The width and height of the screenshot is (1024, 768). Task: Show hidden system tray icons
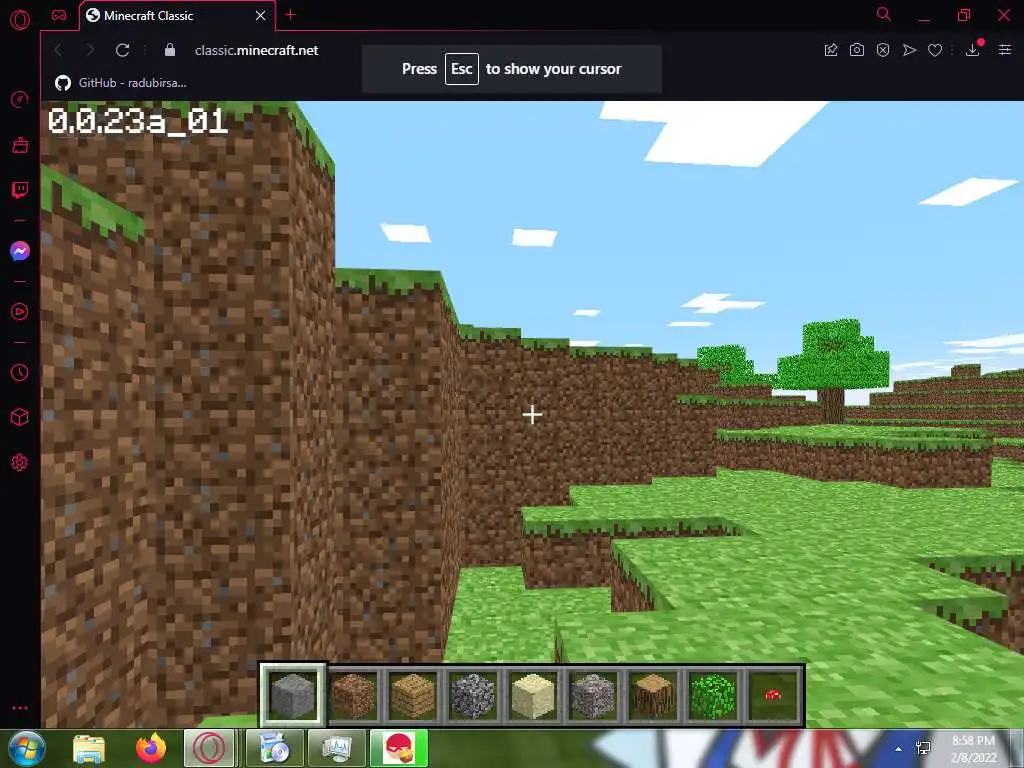(899, 749)
